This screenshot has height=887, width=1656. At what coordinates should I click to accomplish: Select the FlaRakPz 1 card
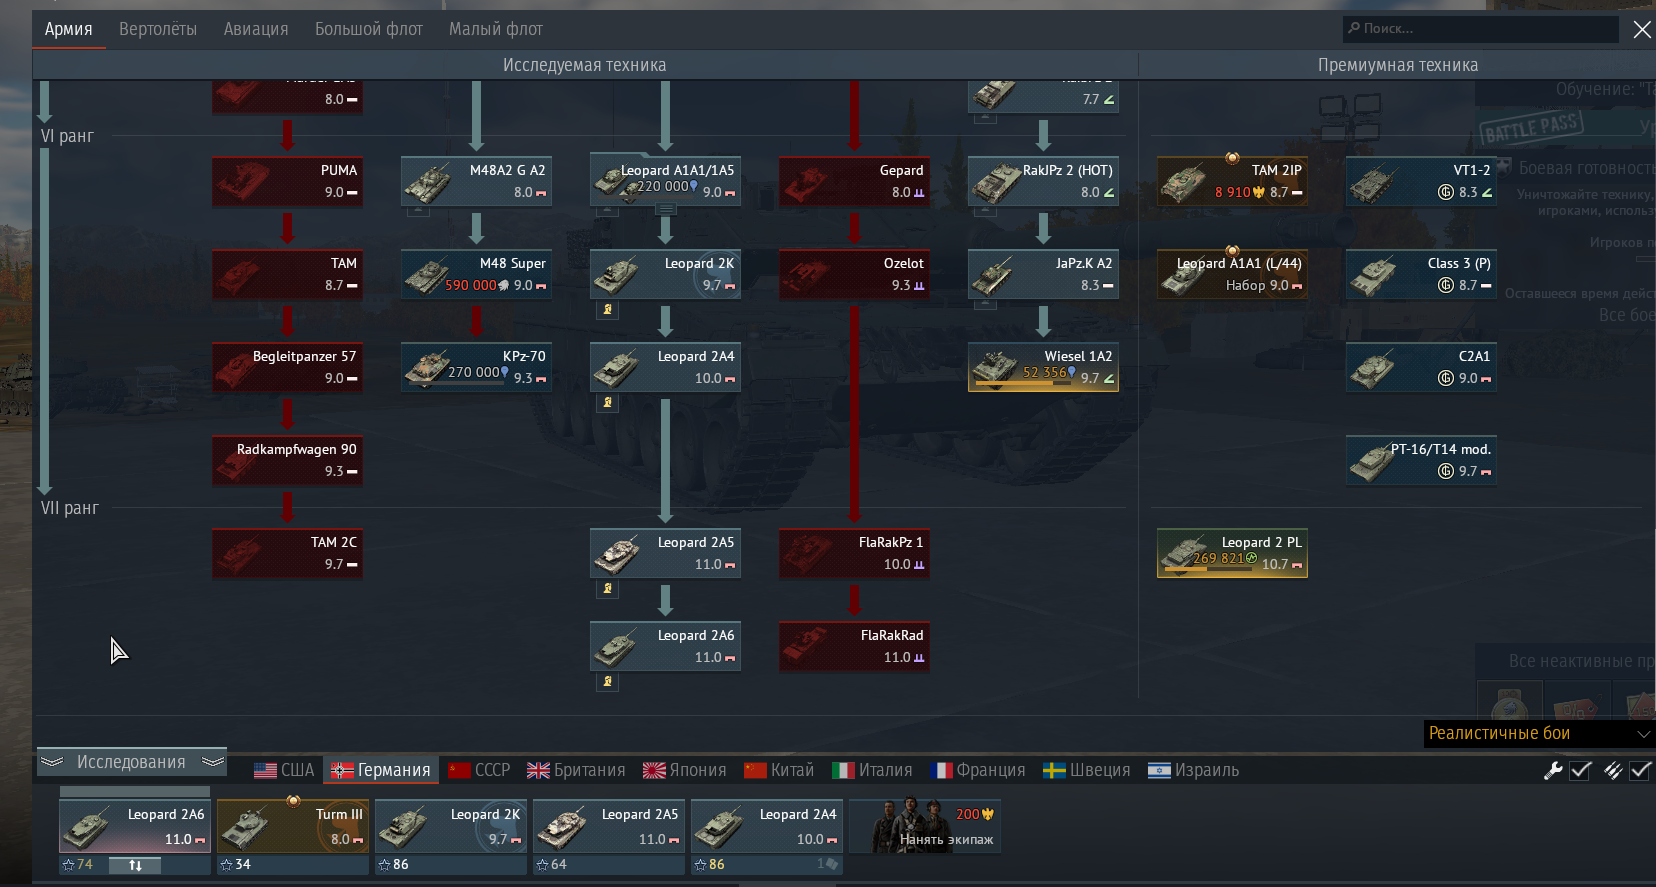[x=854, y=553]
